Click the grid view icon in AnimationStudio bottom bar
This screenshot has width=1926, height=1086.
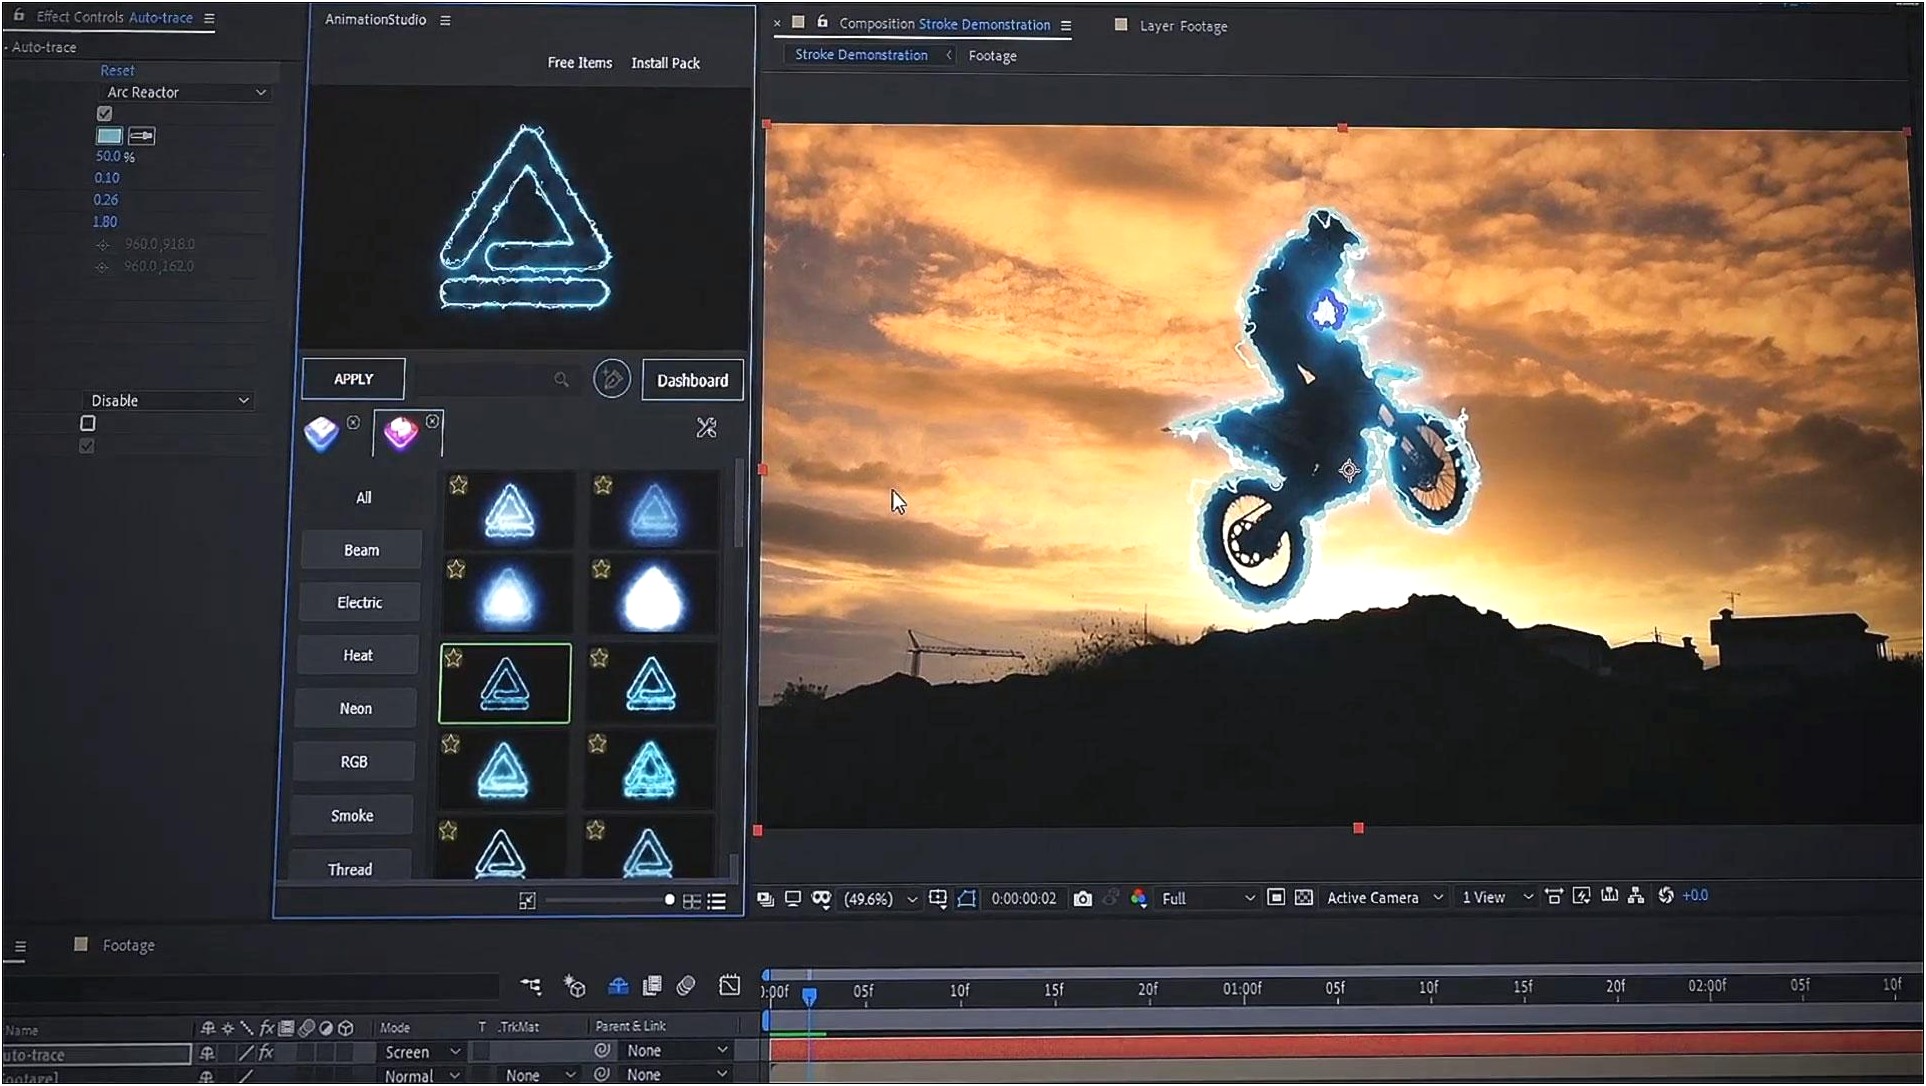(693, 901)
